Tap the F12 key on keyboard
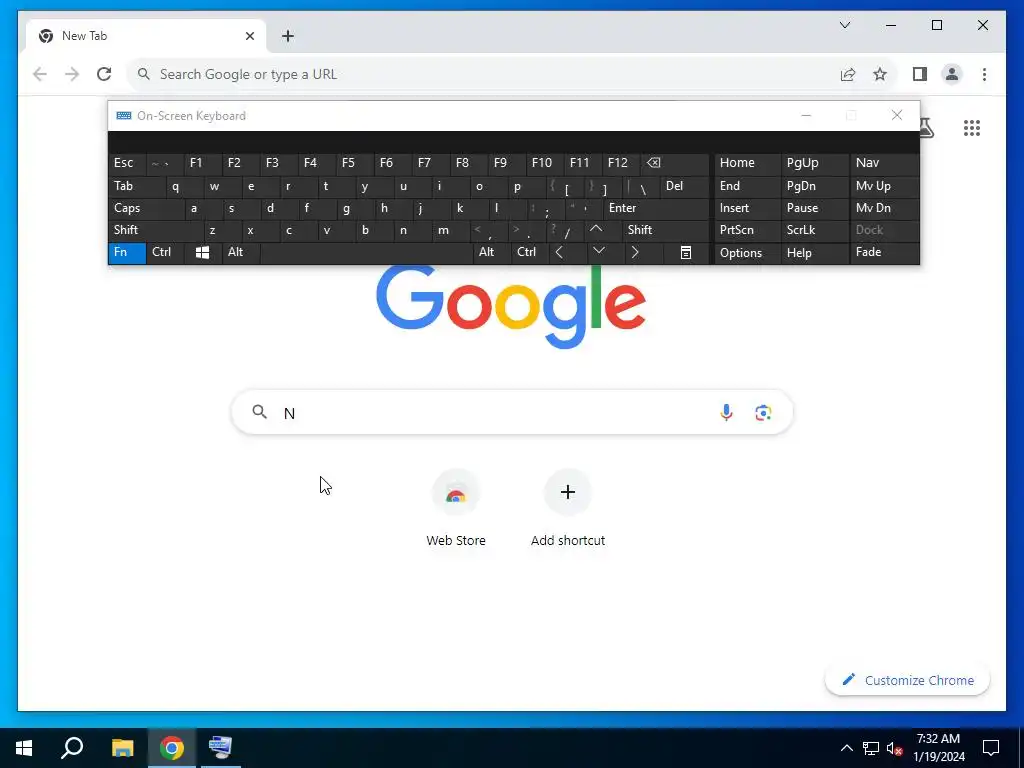 (x=621, y=163)
